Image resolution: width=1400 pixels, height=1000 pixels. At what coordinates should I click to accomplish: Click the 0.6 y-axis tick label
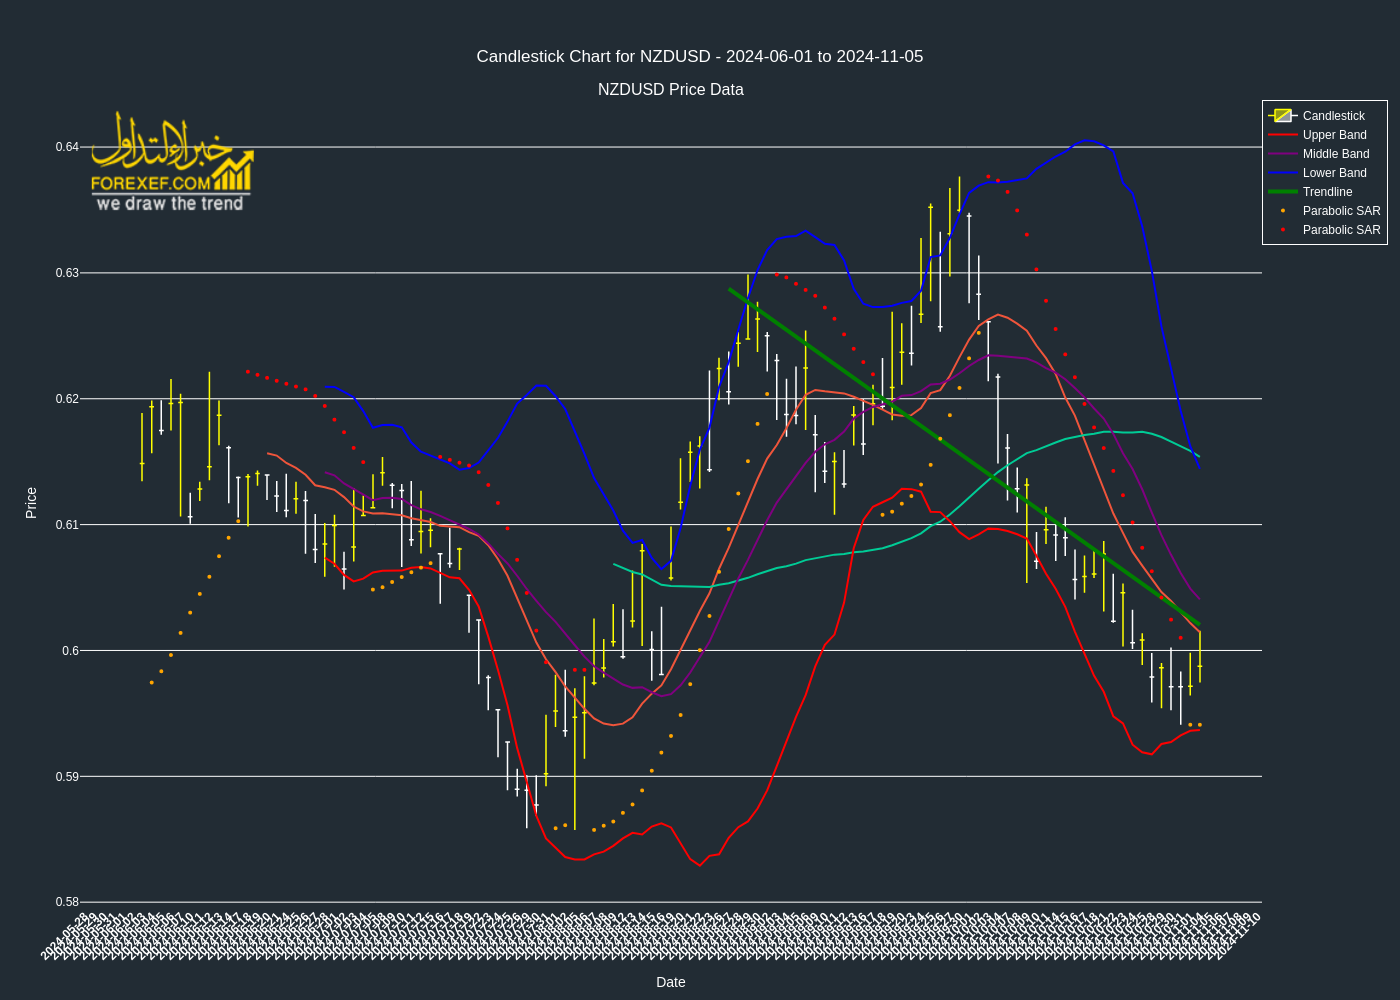point(70,651)
